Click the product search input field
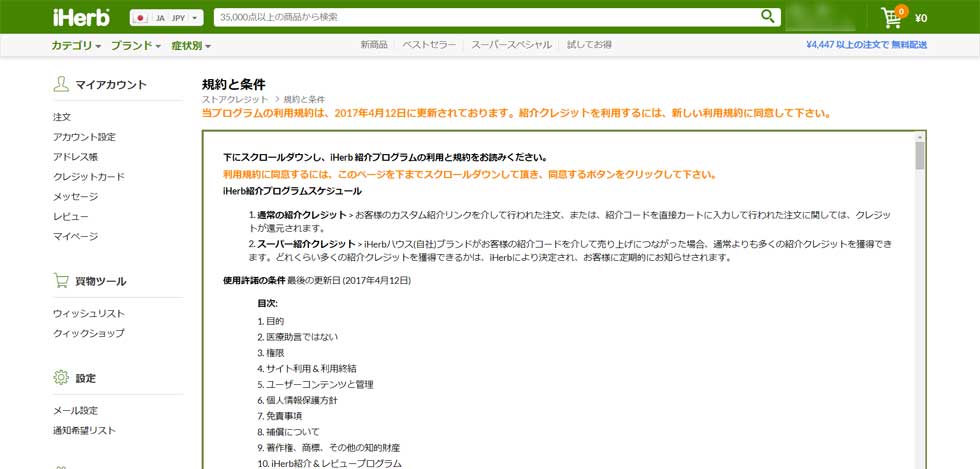Viewport: 980px width, 469px height. point(485,17)
